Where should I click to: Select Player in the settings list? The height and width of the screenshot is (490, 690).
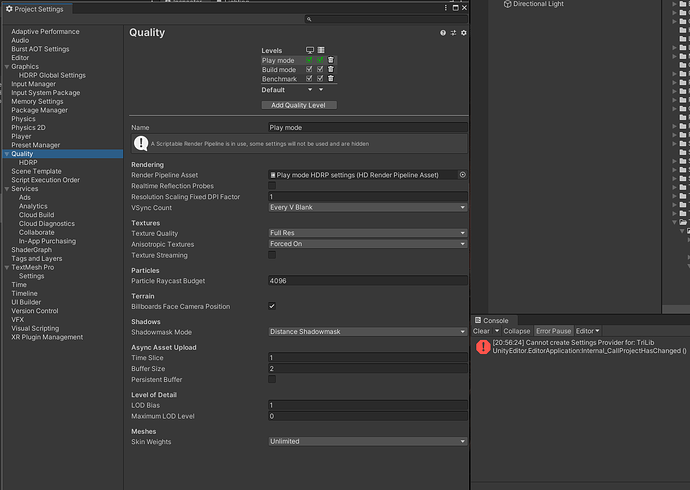(21, 136)
